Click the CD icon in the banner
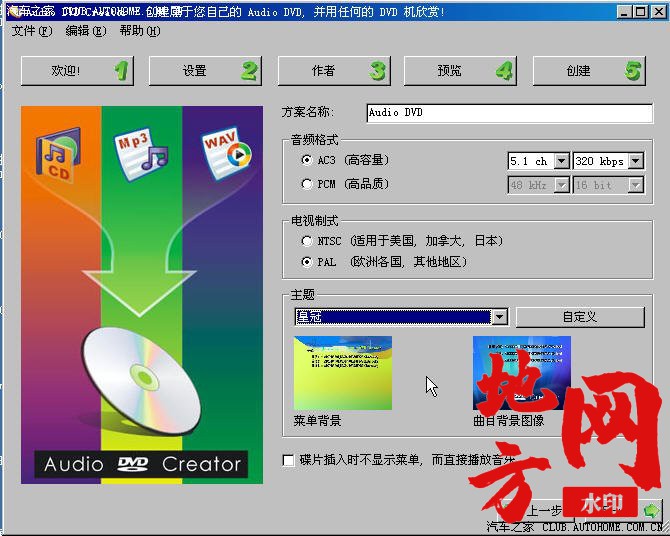The image size is (670, 536). pyautogui.click(x=58, y=155)
